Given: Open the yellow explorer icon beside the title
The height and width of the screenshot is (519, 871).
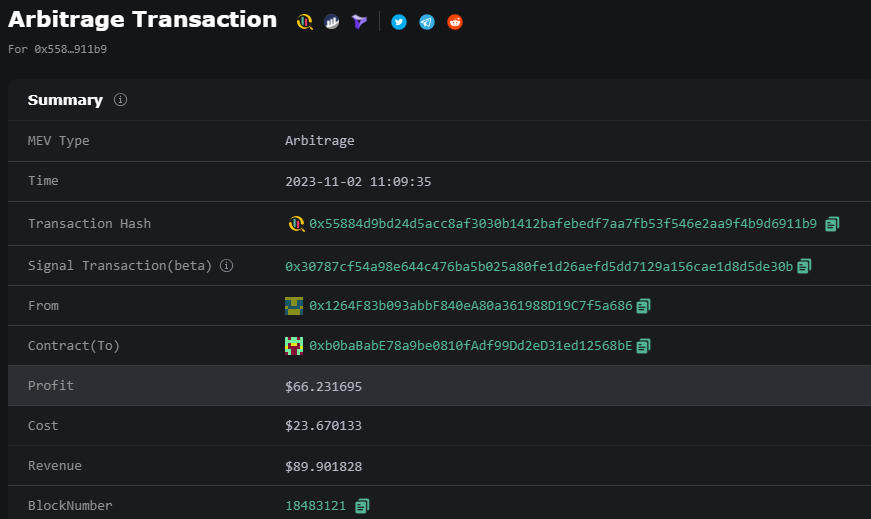Looking at the screenshot, I should click(304, 22).
